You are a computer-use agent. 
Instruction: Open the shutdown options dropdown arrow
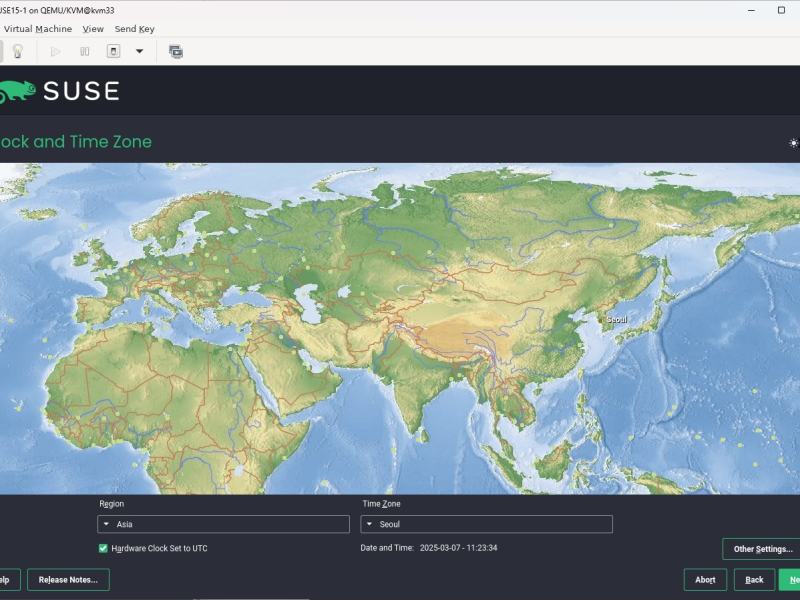tap(139, 52)
